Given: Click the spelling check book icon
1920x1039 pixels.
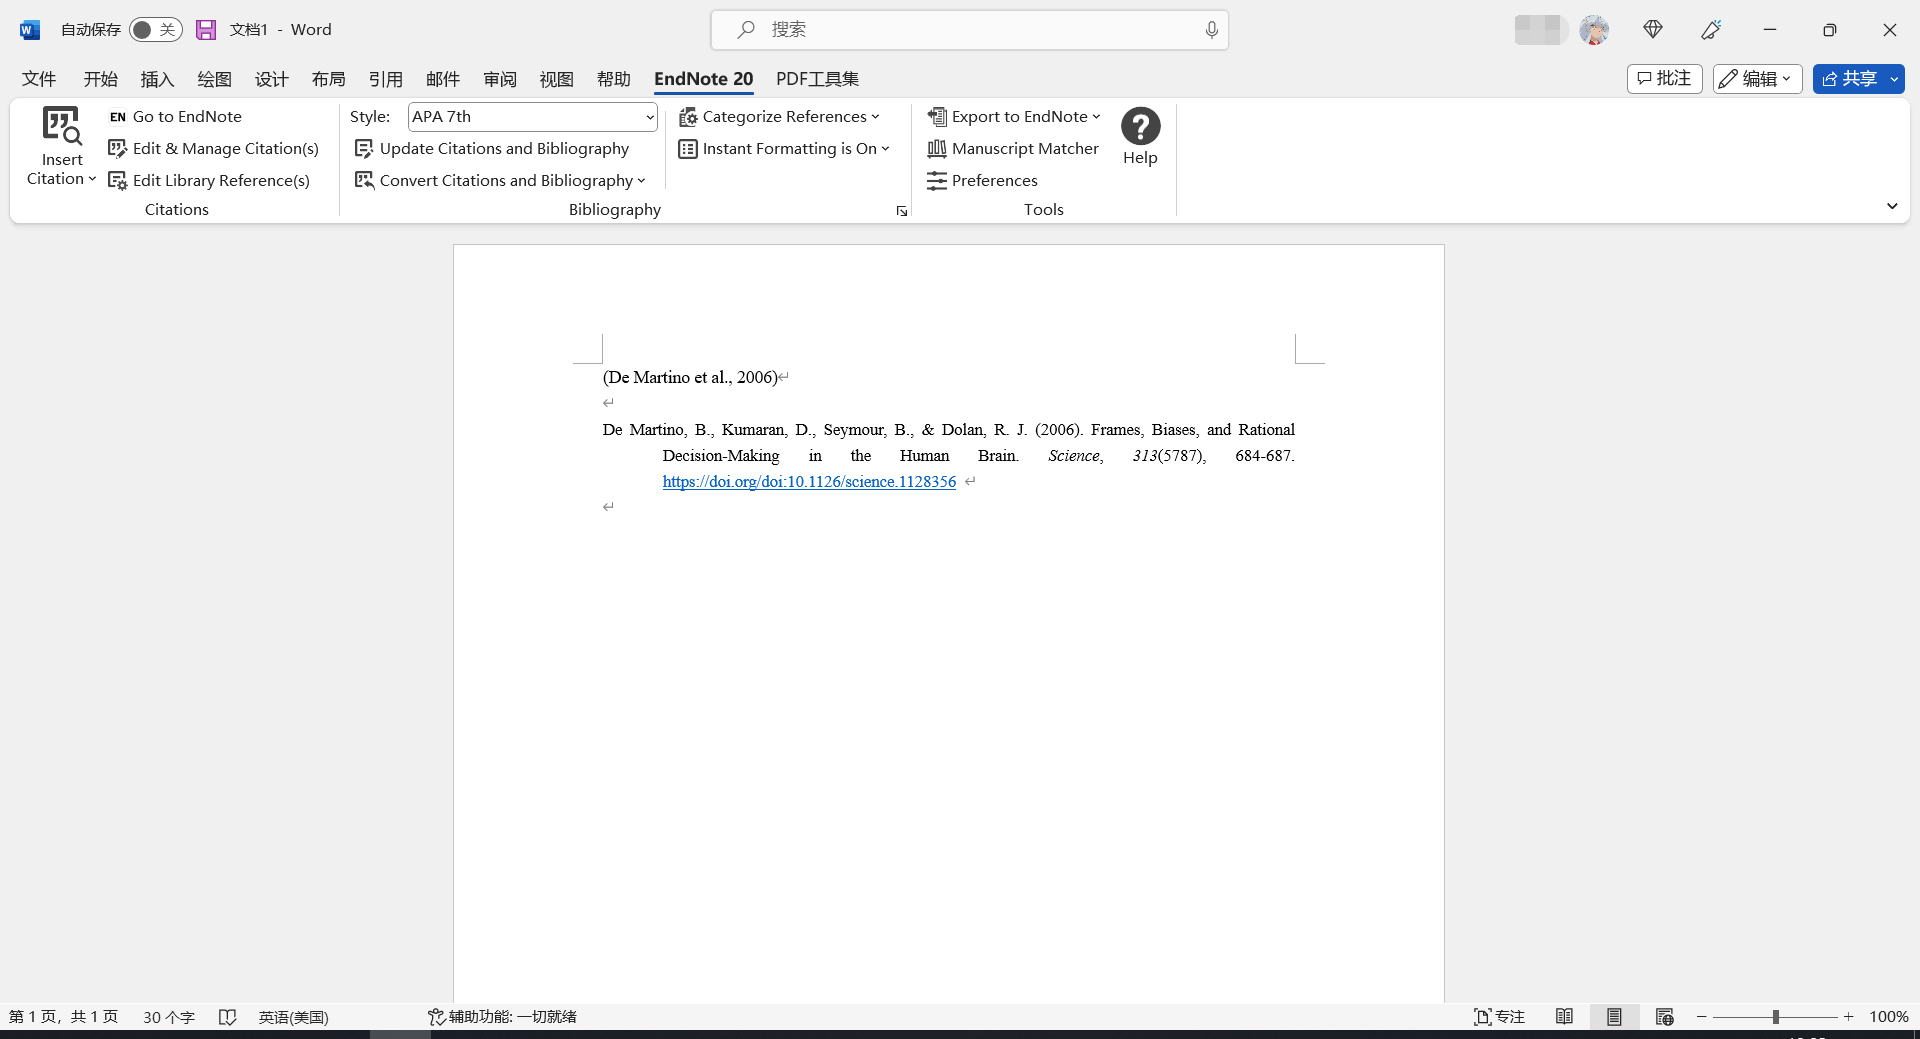Looking at the screenshot, I should pos(228,1017).
